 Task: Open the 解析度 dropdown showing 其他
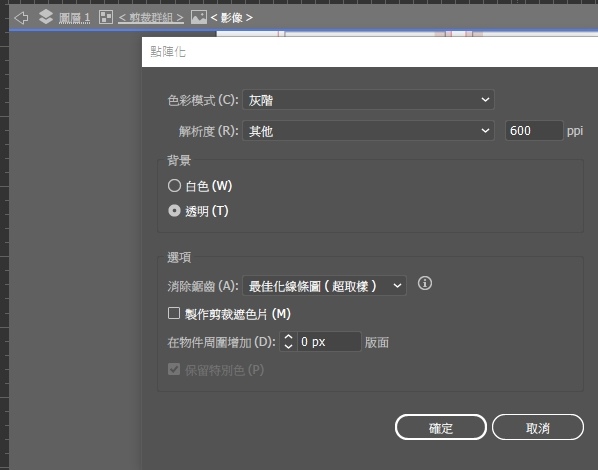click(368, 131)
